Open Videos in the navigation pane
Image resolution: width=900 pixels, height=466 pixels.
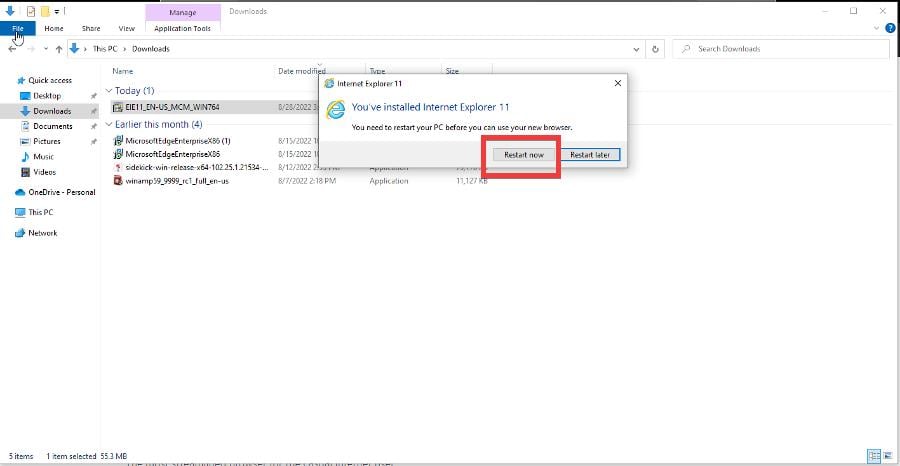44,172
